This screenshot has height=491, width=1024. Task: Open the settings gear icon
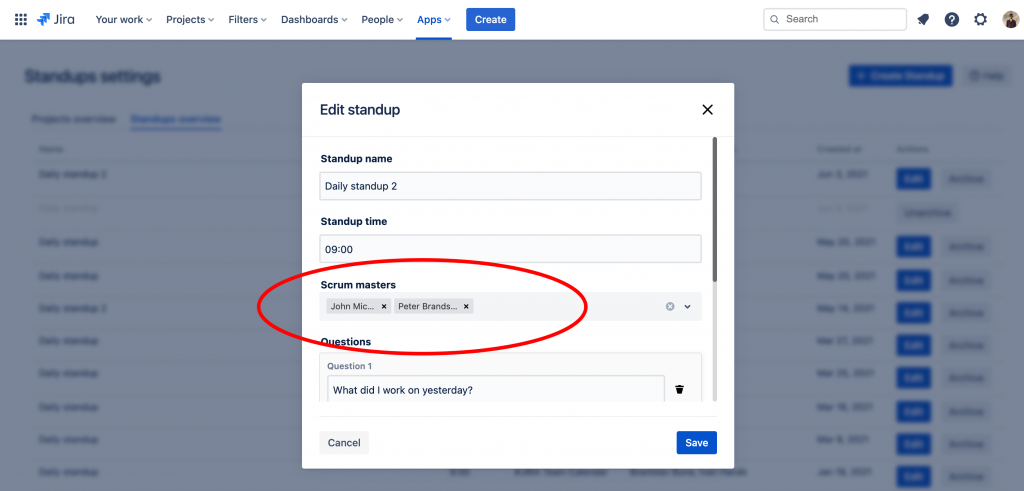[x=980, y=20]
